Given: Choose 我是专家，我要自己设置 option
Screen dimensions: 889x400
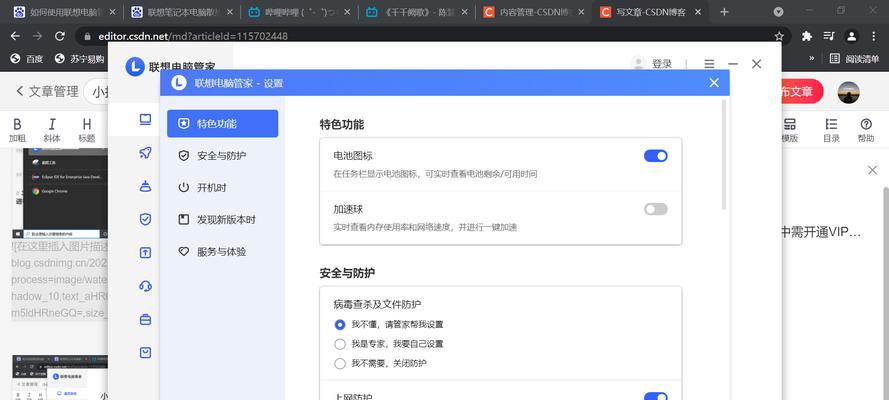Looking at the screenshot, I should (x=389, y=344).
